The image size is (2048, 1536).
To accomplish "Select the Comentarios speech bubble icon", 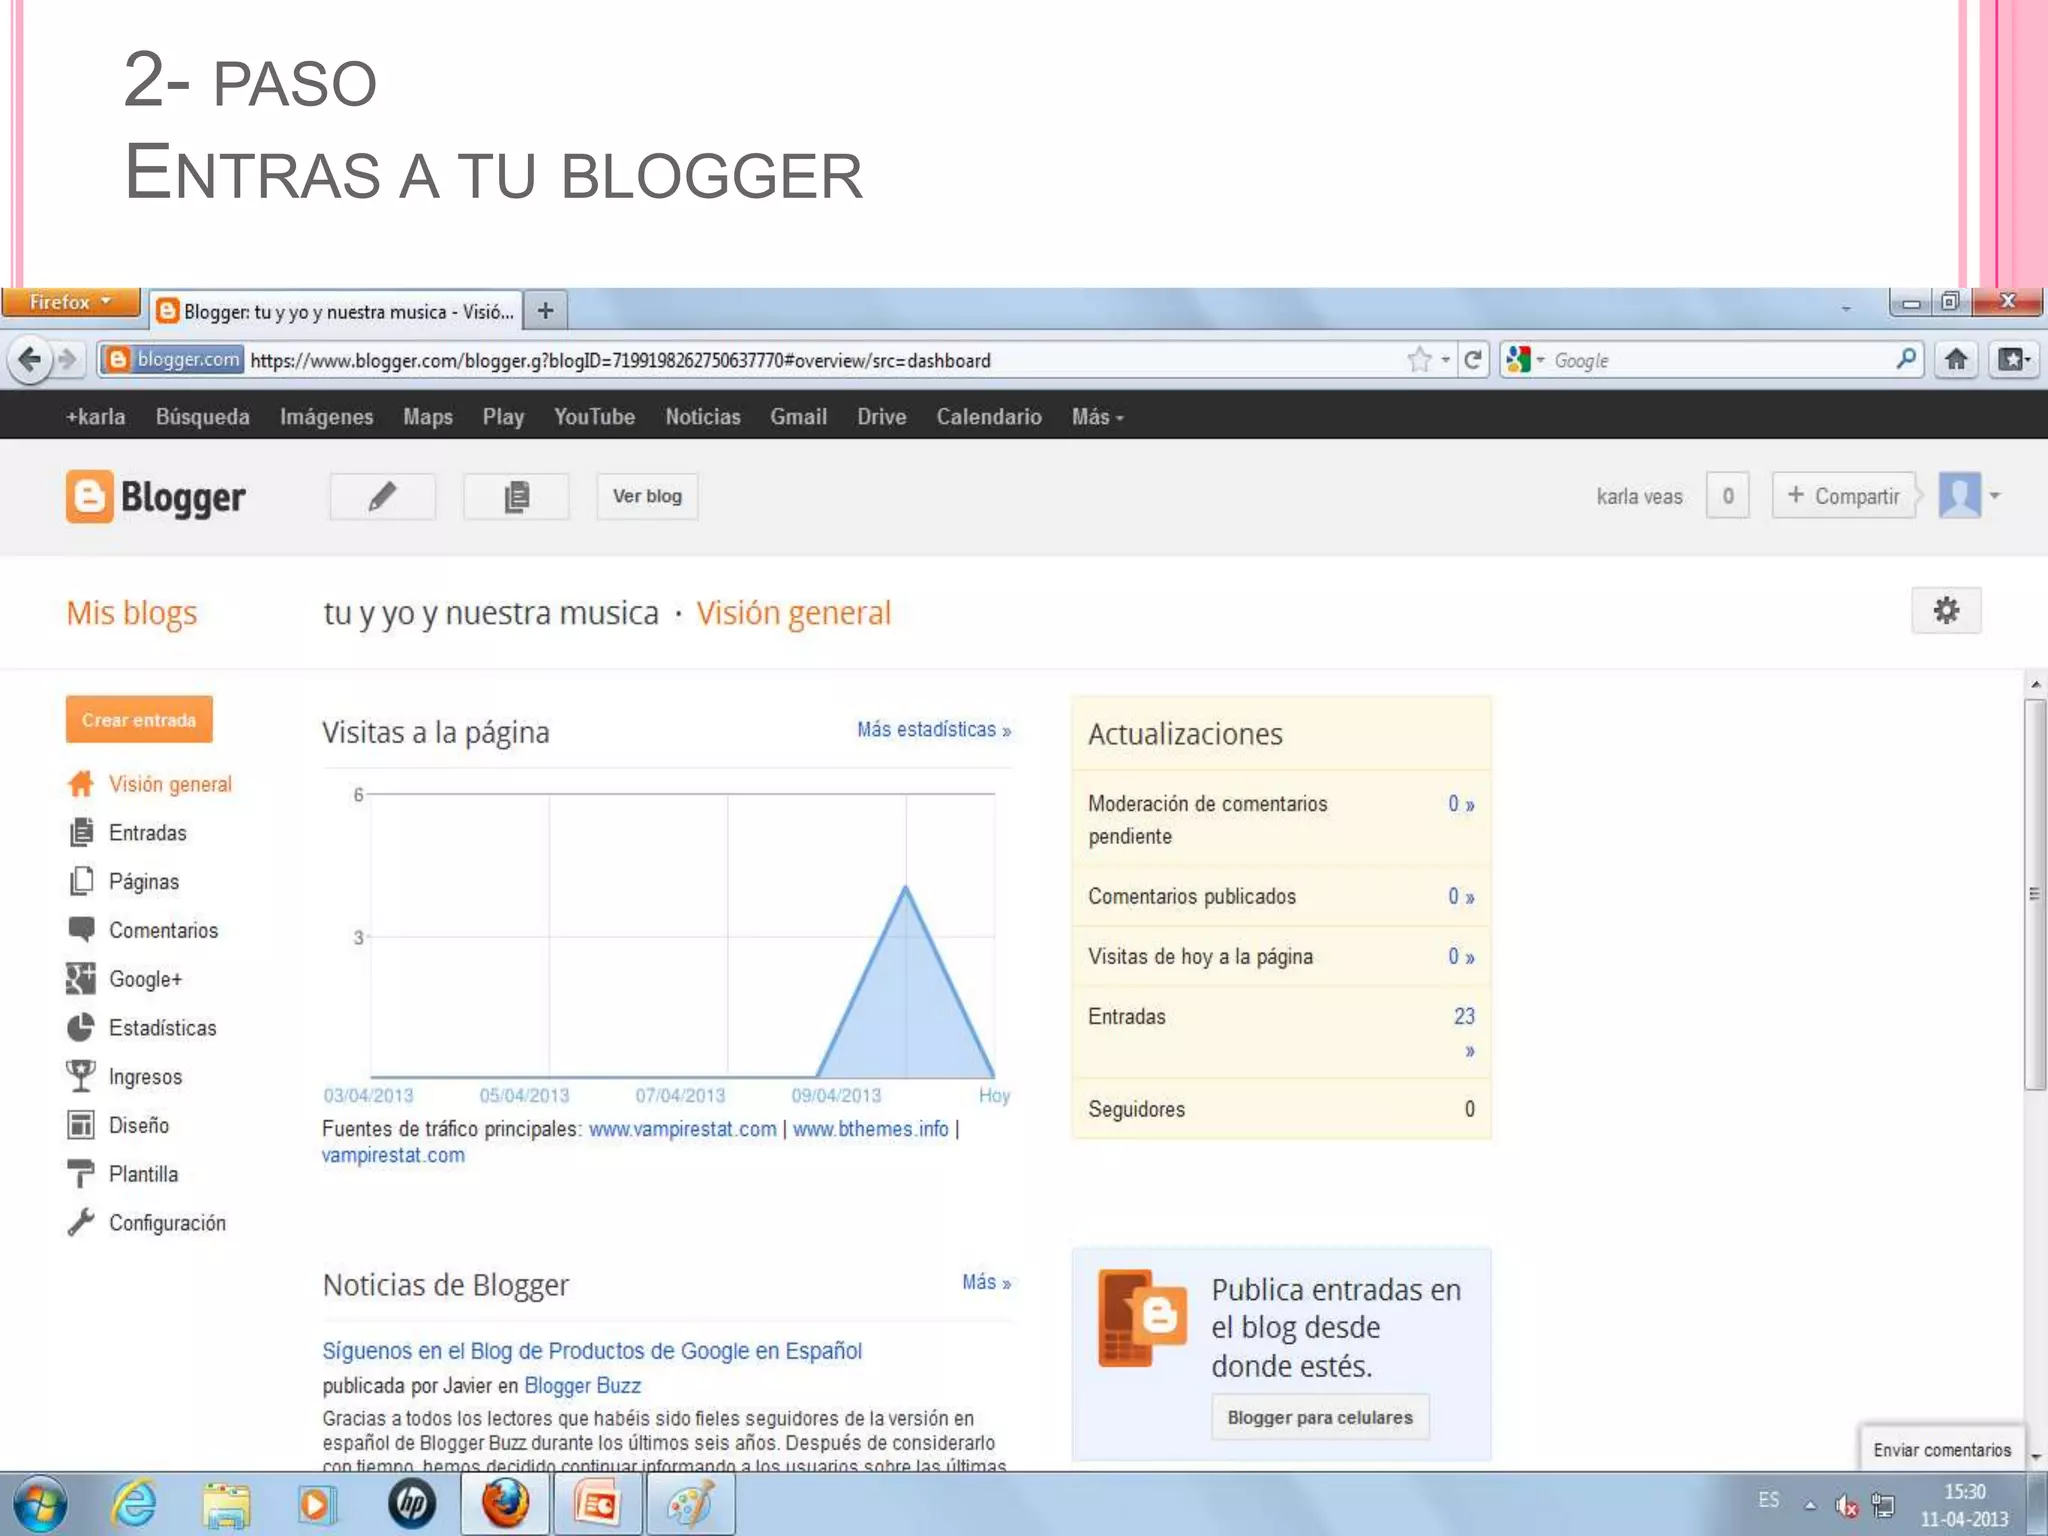I will point(81,929).
